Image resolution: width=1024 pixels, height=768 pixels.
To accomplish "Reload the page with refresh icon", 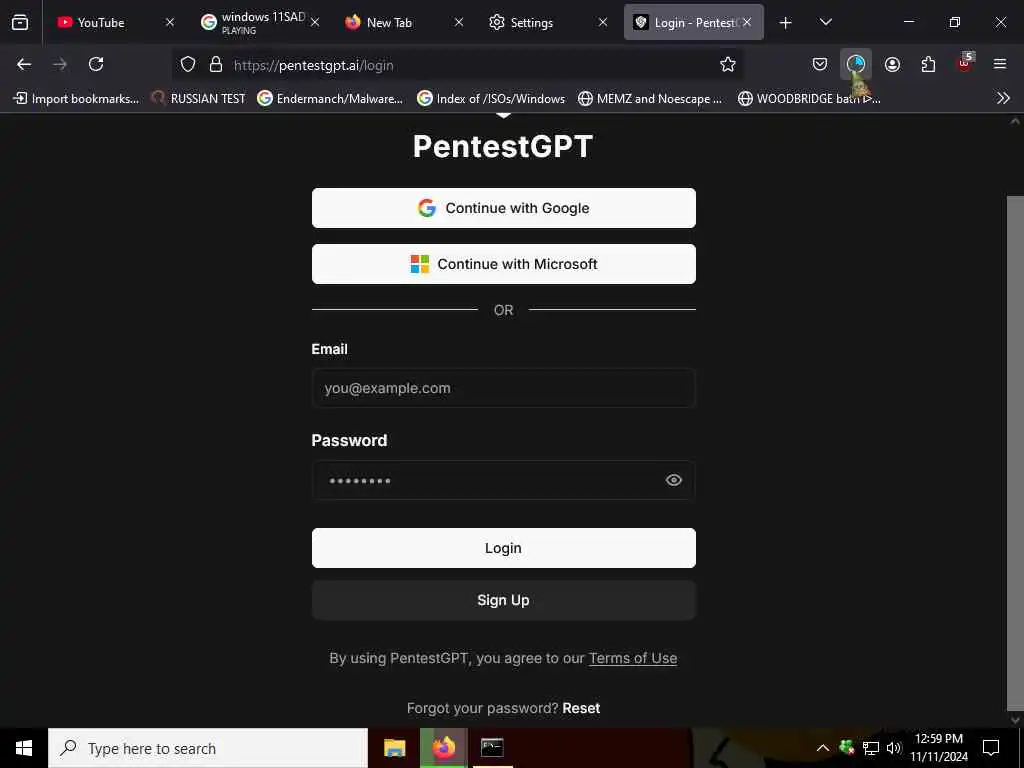I will coord(96,65).
